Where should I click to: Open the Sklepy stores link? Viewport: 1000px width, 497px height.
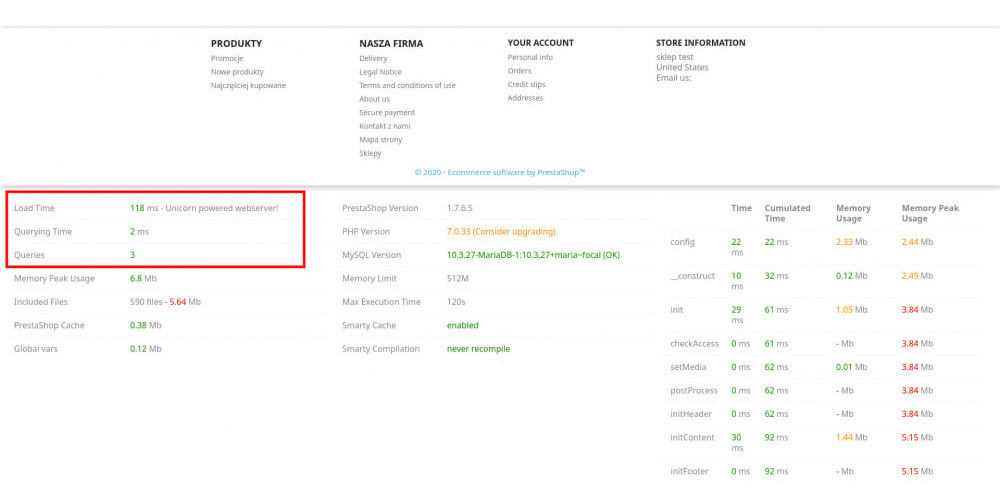tap(371, 153)
